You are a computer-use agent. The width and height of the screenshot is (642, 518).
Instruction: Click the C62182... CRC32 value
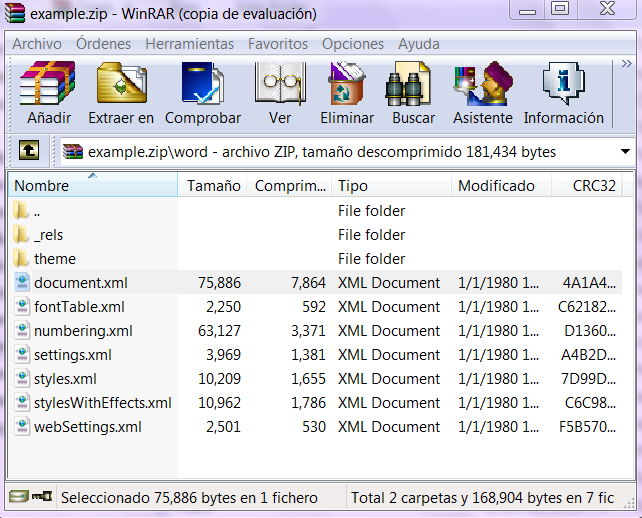pos(587,307)
